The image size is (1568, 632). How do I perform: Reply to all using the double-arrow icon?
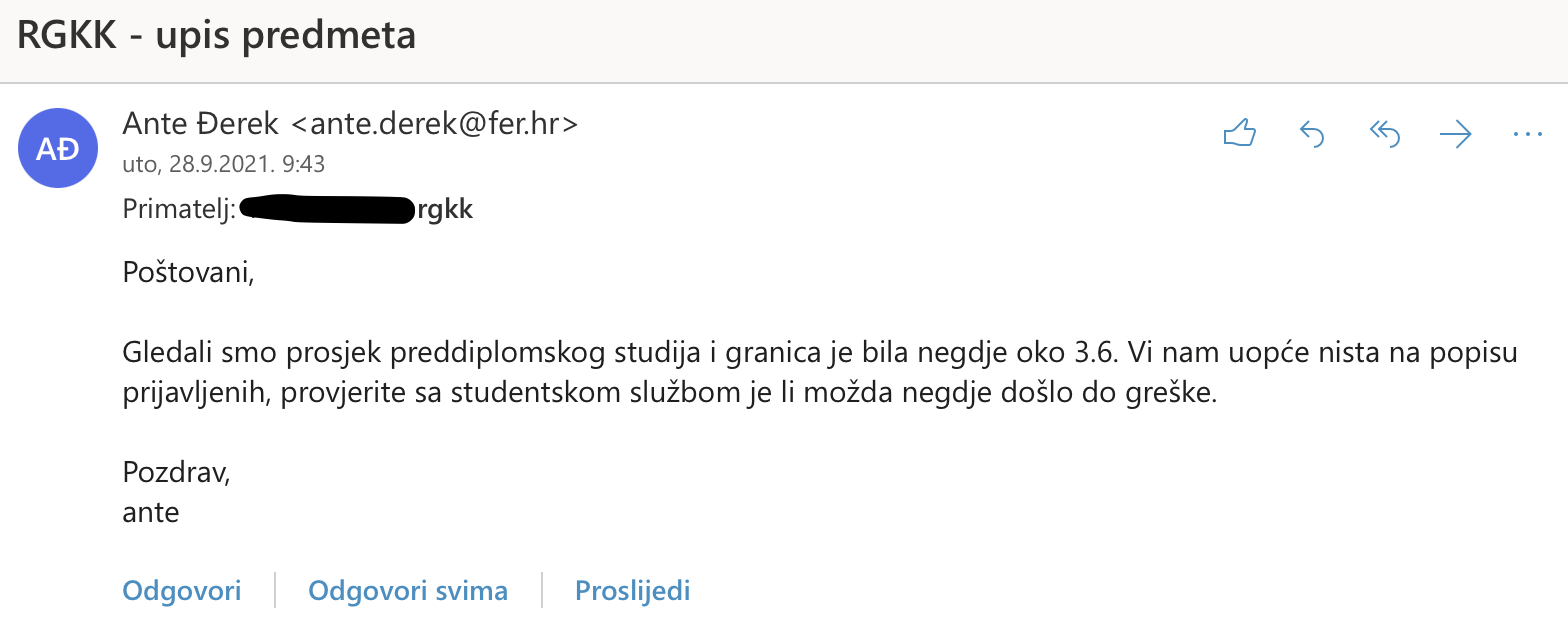pyautogui.click(x=1384, y=133)
